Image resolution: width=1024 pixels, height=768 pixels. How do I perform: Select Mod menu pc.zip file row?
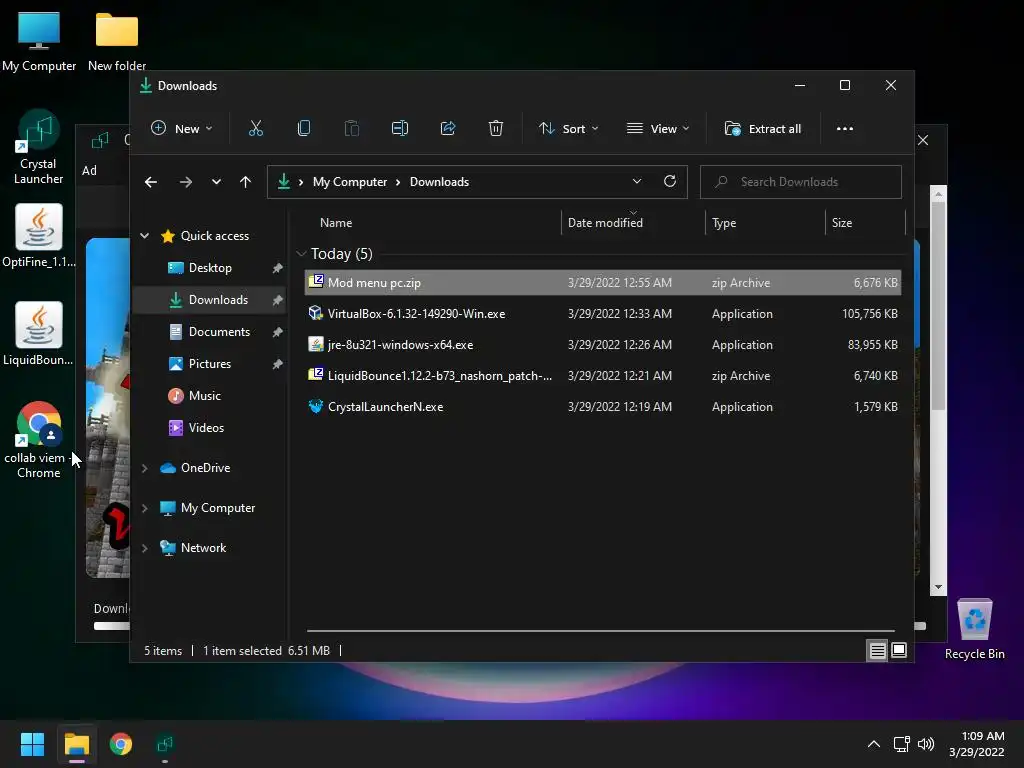[x=603, y=283]
